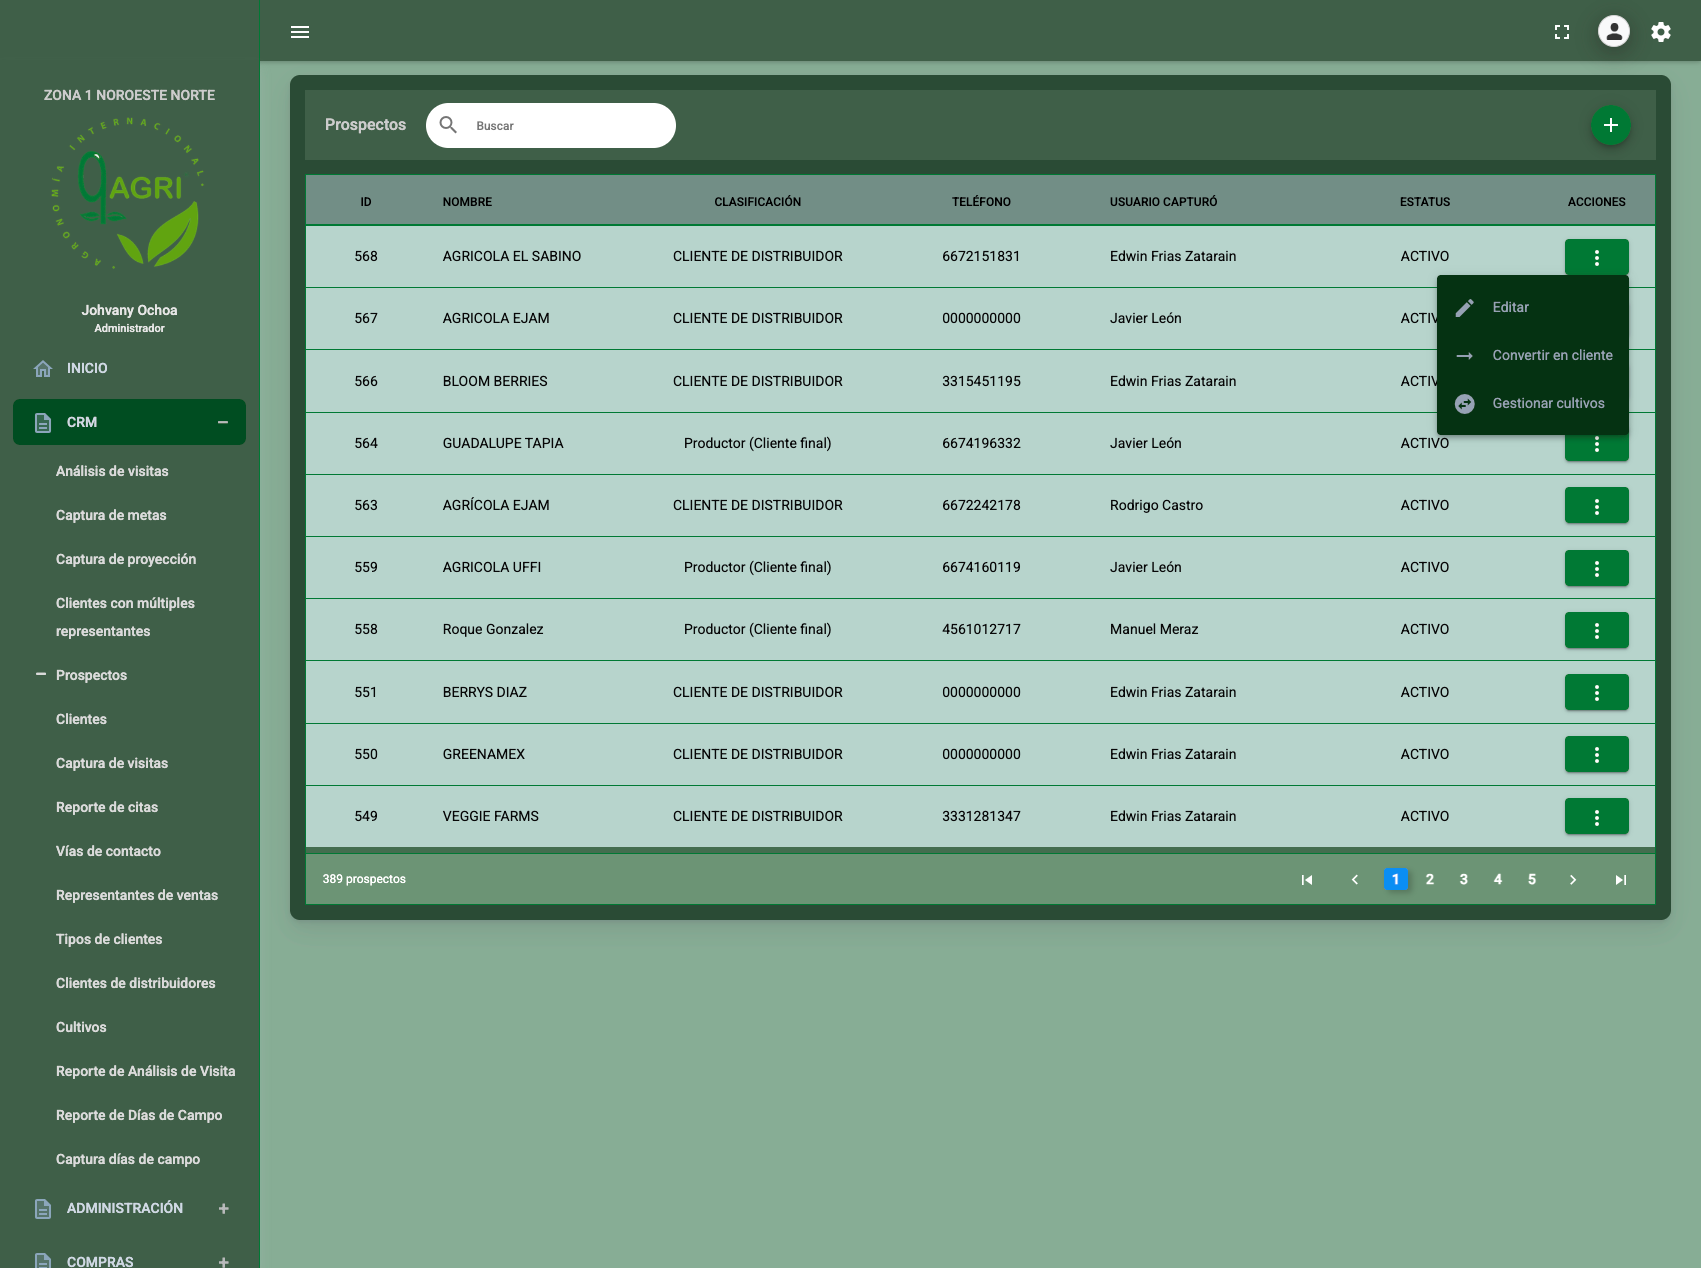Open actions menu for Roque Gonzalez row

(1596, 630)
